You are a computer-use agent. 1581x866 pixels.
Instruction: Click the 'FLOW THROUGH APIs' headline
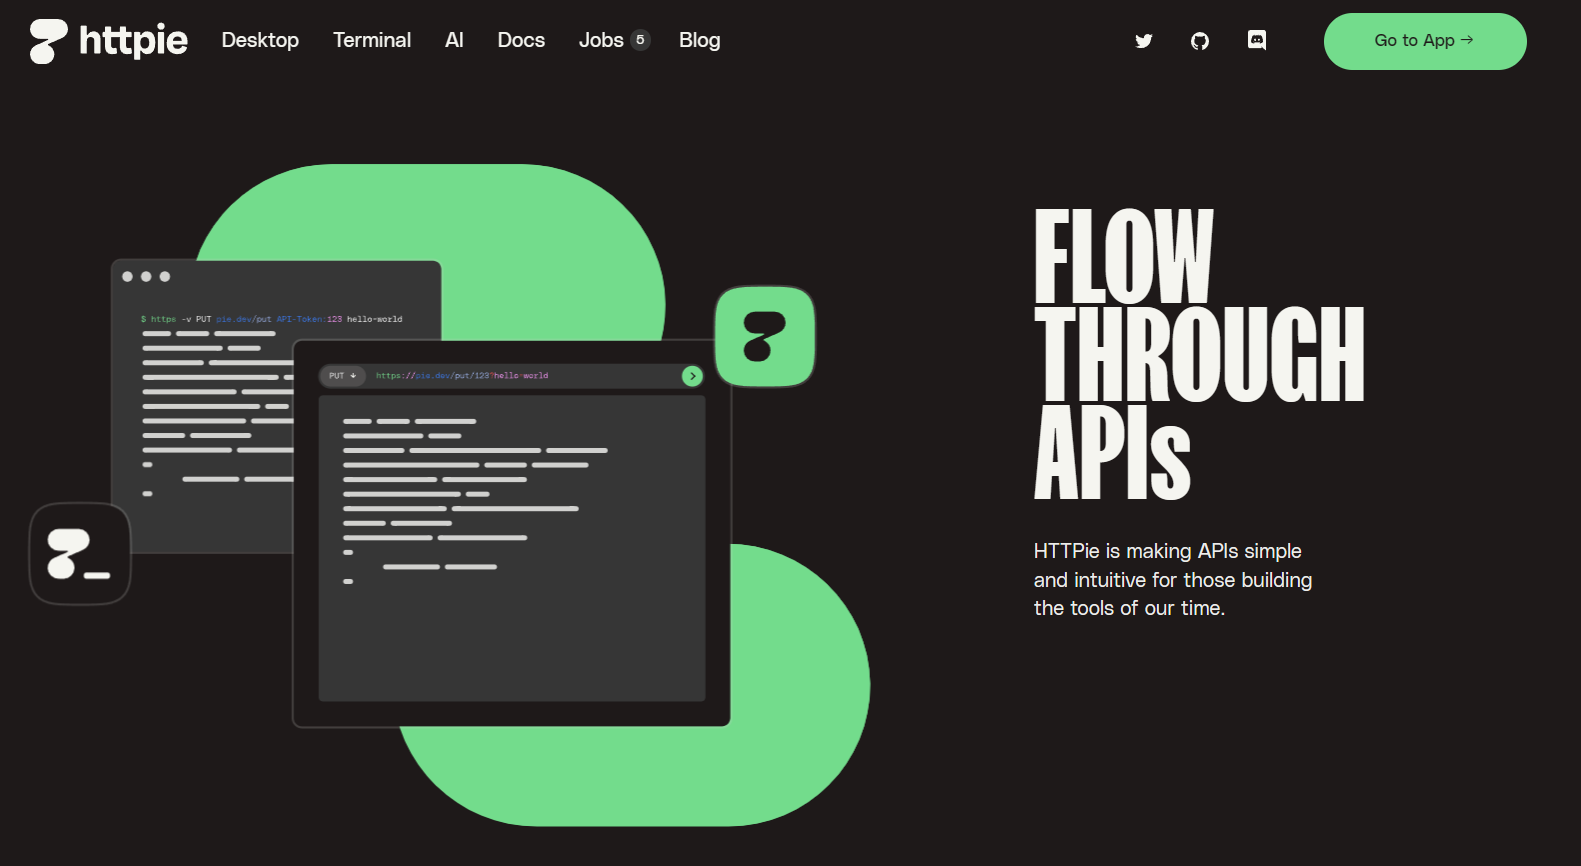(1199, 354)
